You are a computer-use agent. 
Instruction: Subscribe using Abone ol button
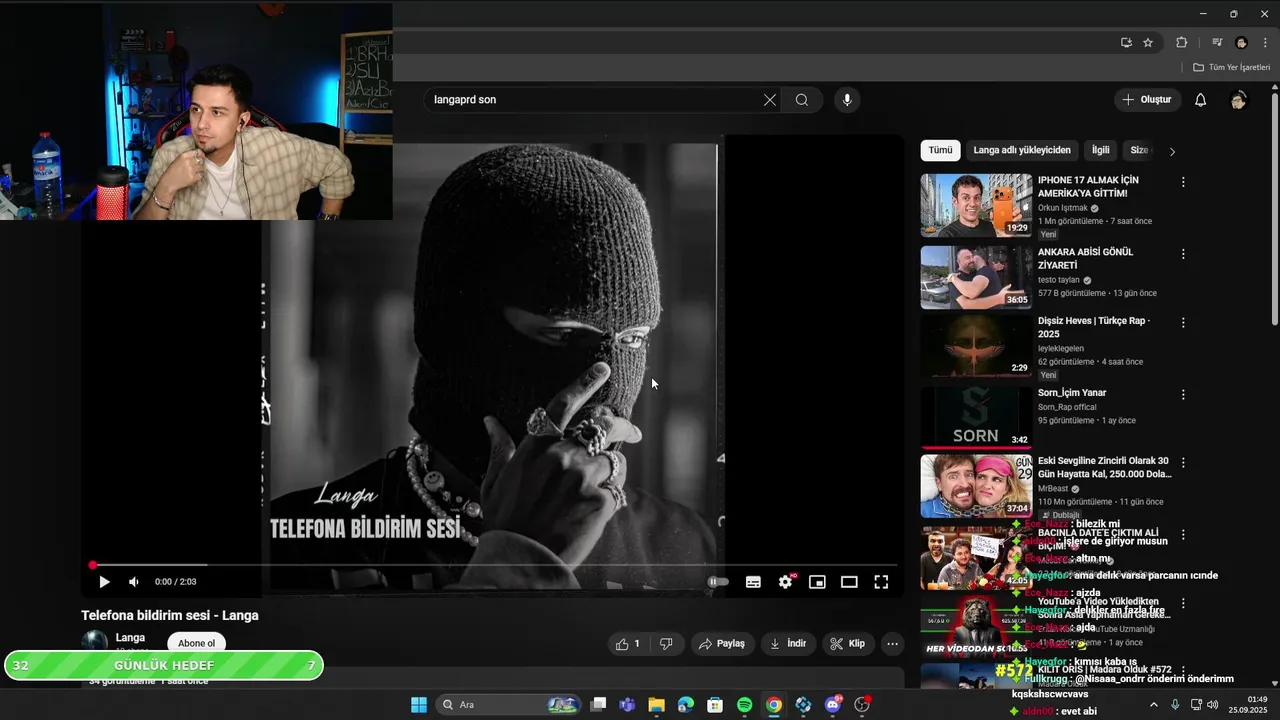[x=196, y=644]
